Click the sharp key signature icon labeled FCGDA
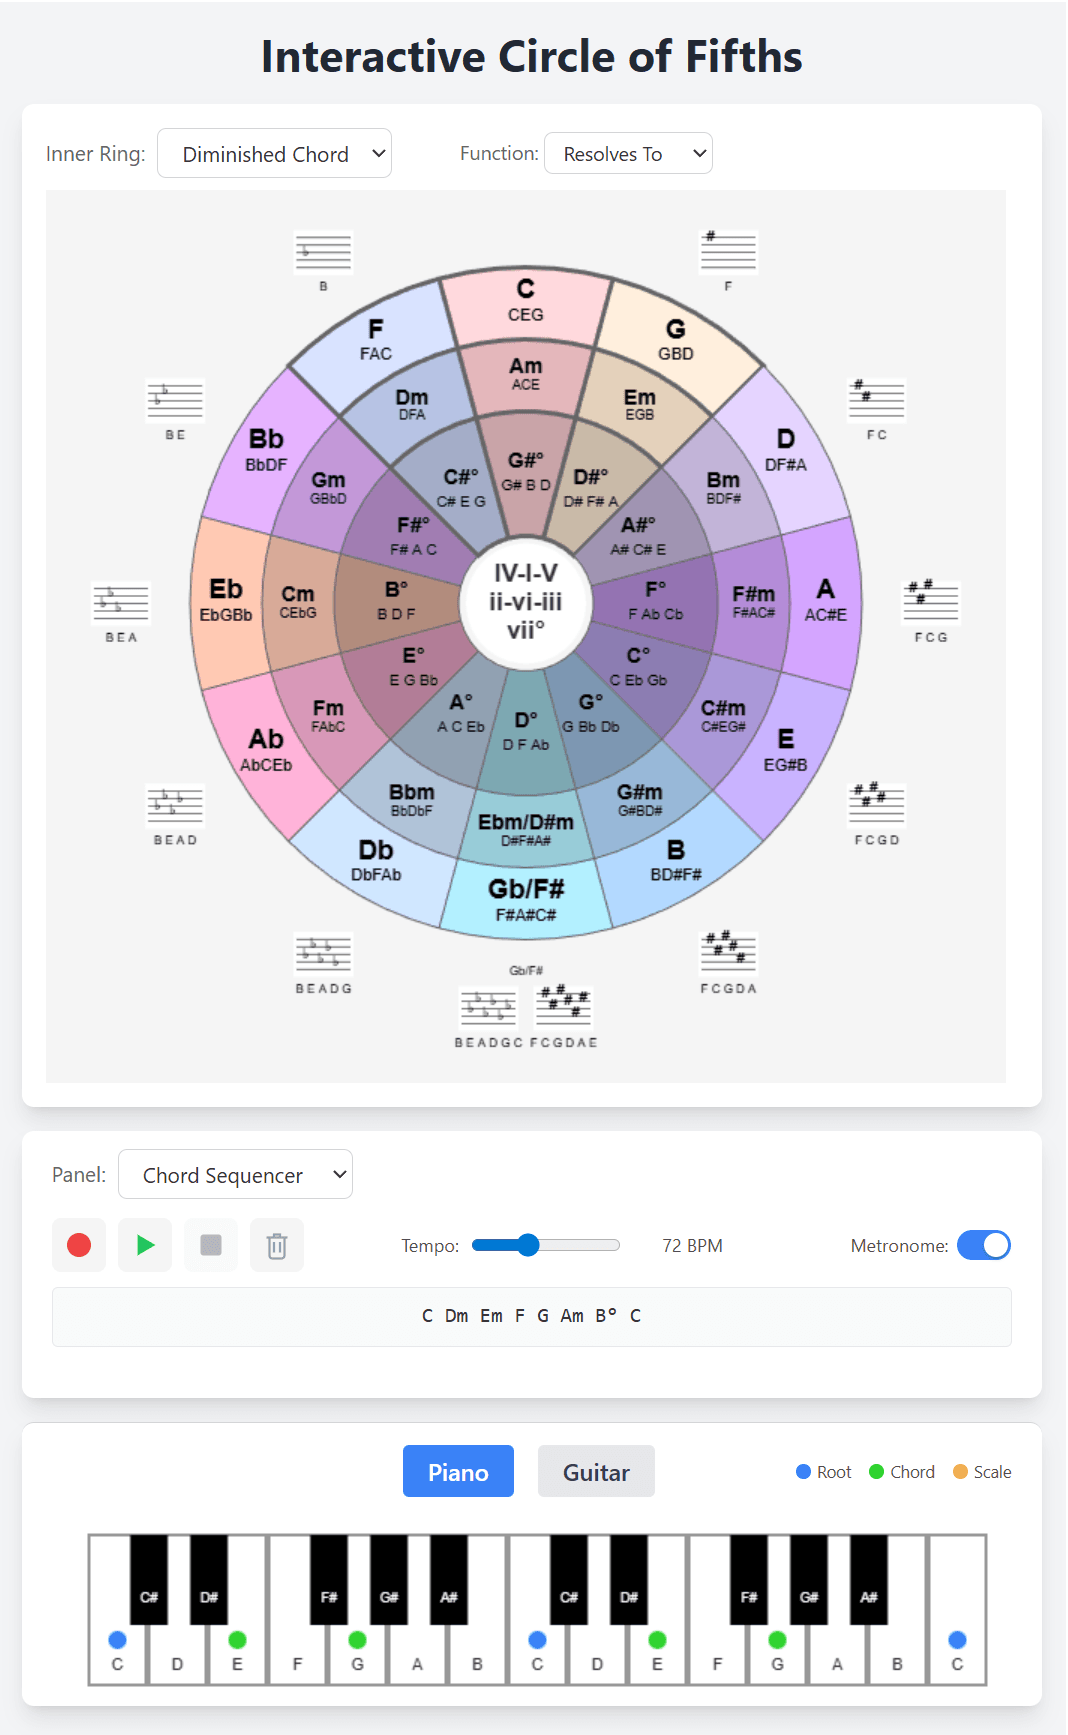The width and height of the screenshot is (1068, 1735). (728, 955)
